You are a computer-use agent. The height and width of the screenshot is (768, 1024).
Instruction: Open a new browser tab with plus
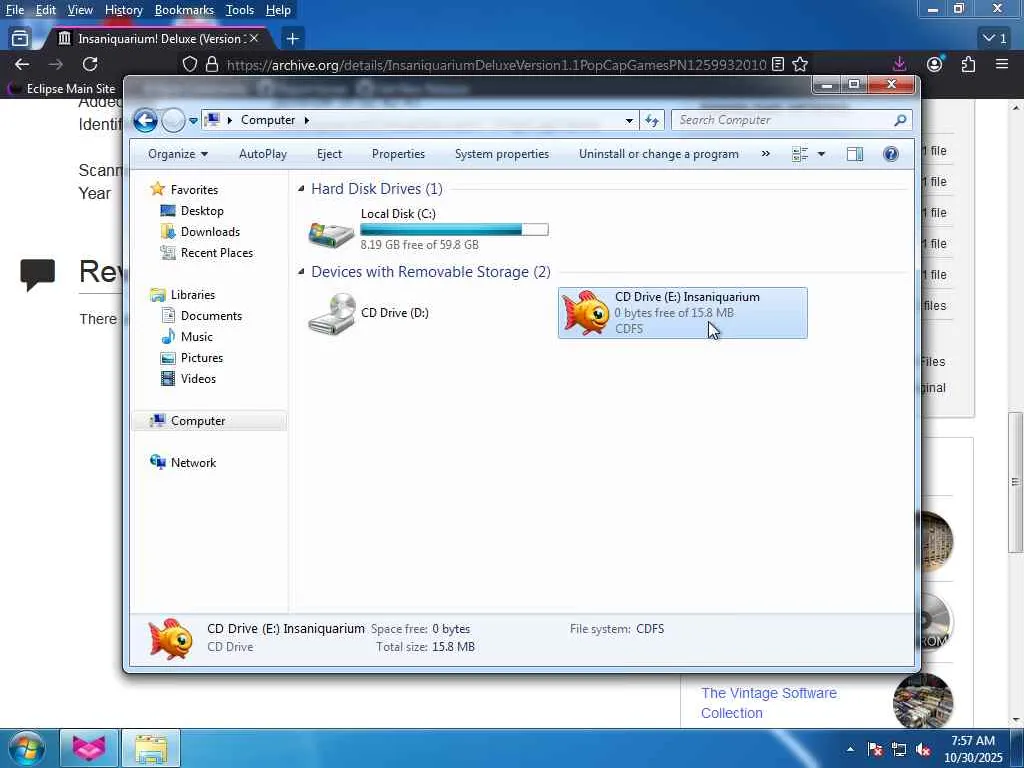pos(293,39)
